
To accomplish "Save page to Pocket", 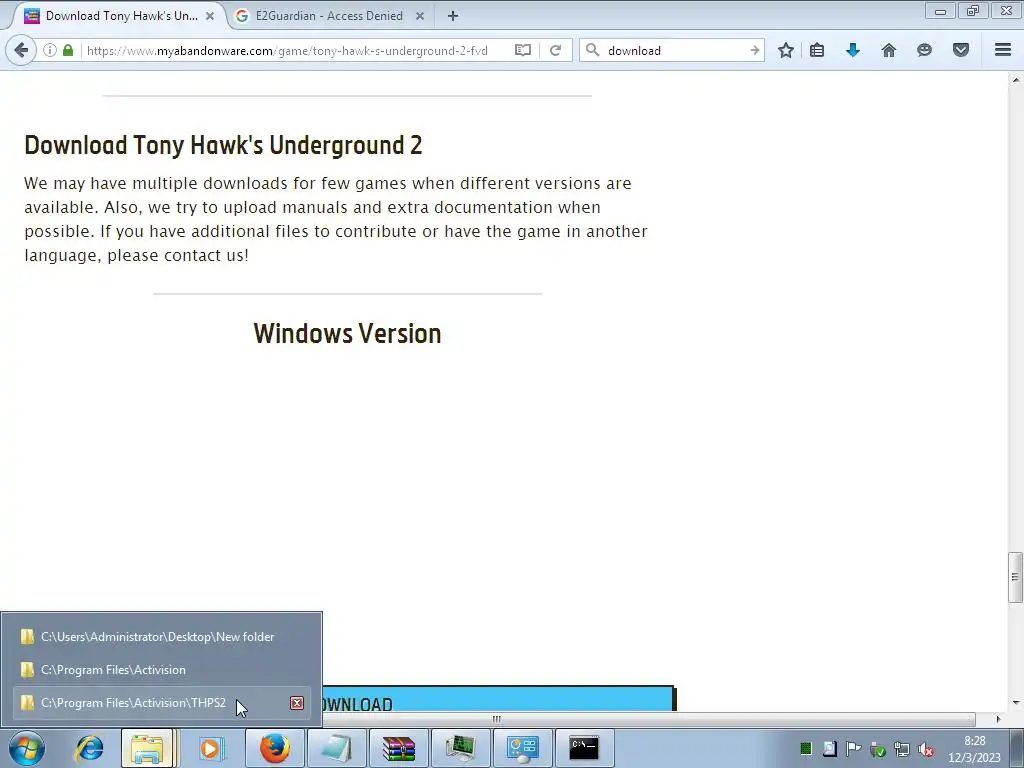I will pyautogui.click(x=961, y=50).
